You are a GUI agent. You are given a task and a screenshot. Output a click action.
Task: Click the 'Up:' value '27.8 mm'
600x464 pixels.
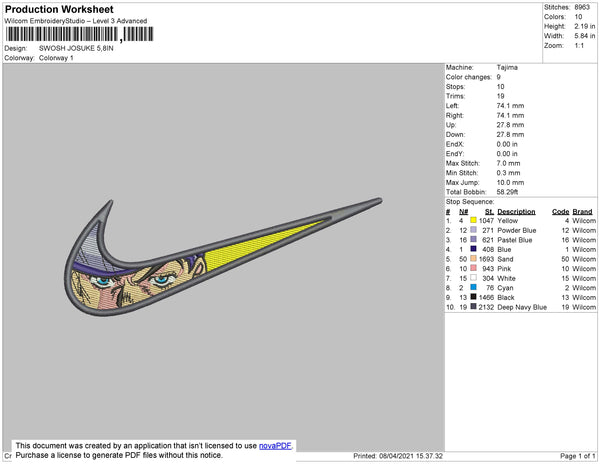point(510,125)
